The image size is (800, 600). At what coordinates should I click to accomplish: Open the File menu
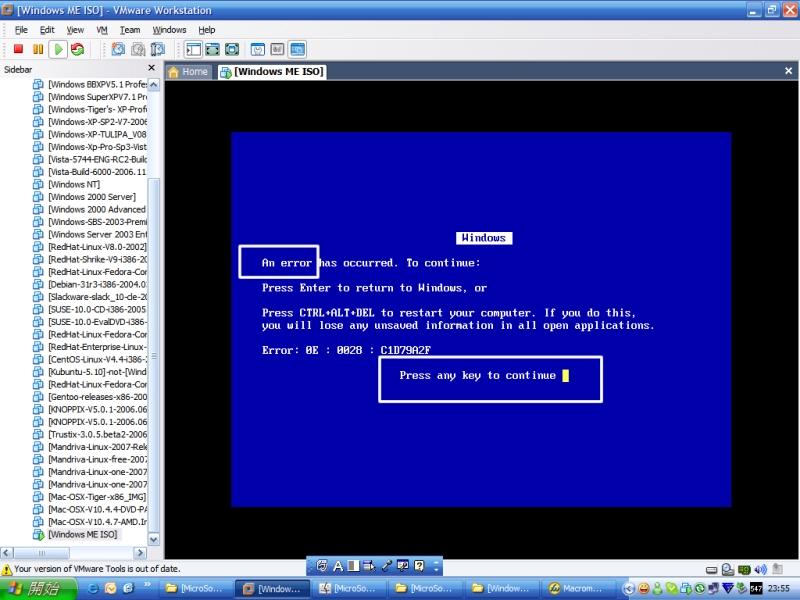point(21,30)
